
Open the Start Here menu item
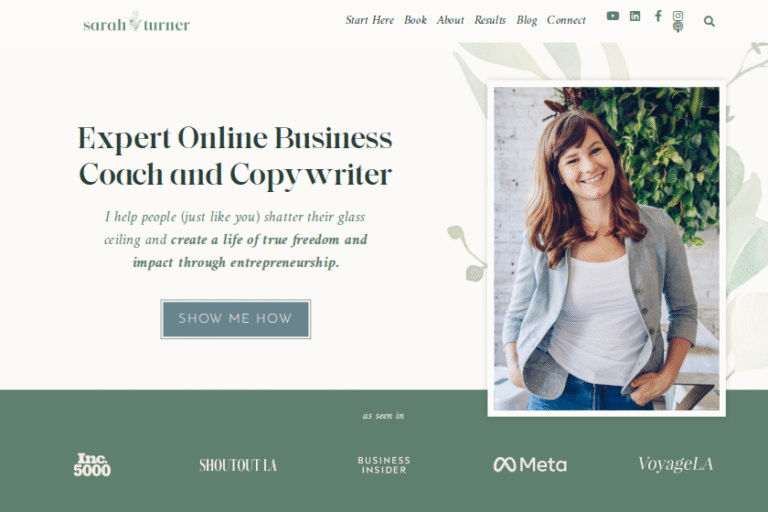[x=370, y=20]
